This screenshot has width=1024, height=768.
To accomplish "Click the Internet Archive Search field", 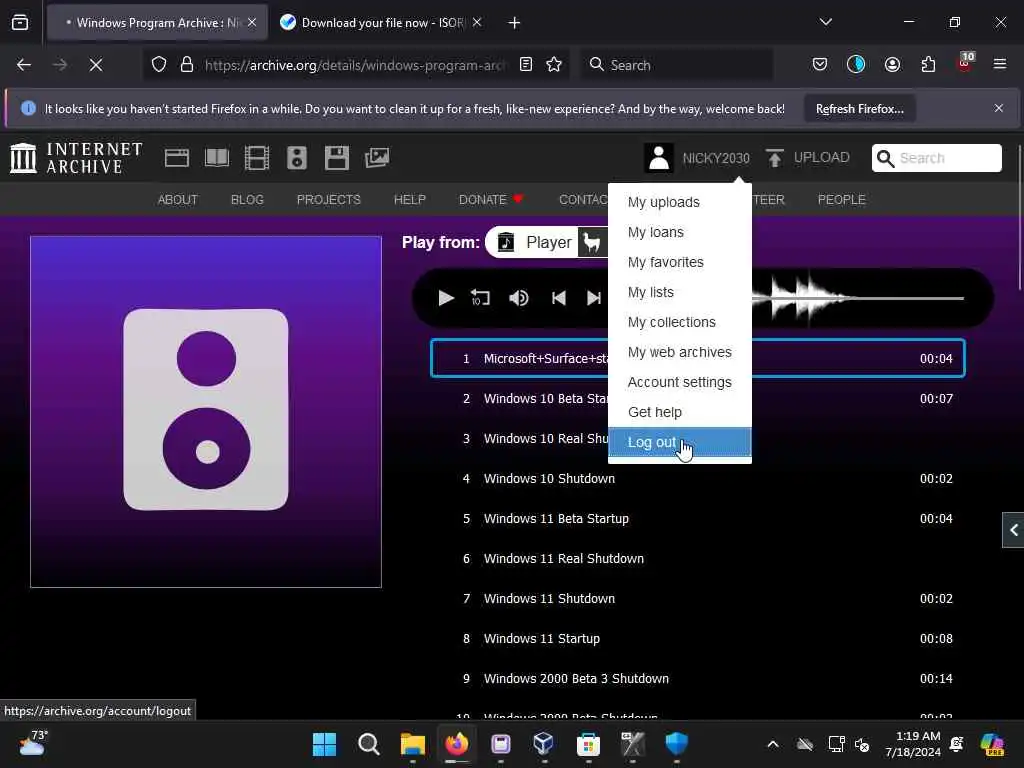I will click(936, 158).
